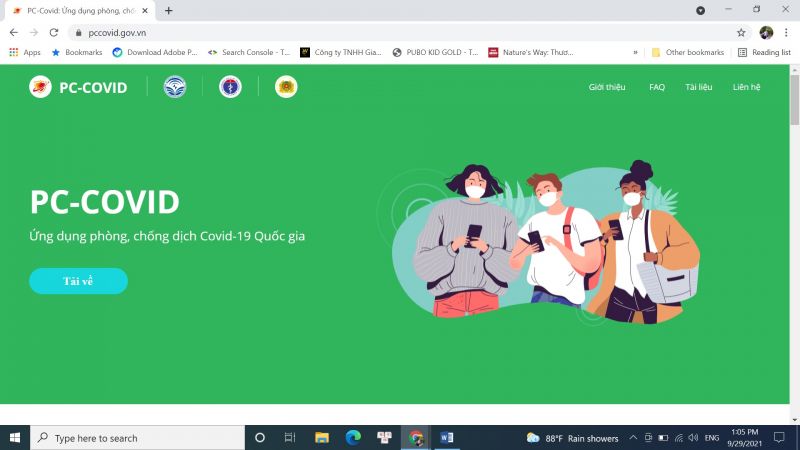The image size is (800, 450).
Task: Click the lock icon for site information
Action: (x=78, y=33)
